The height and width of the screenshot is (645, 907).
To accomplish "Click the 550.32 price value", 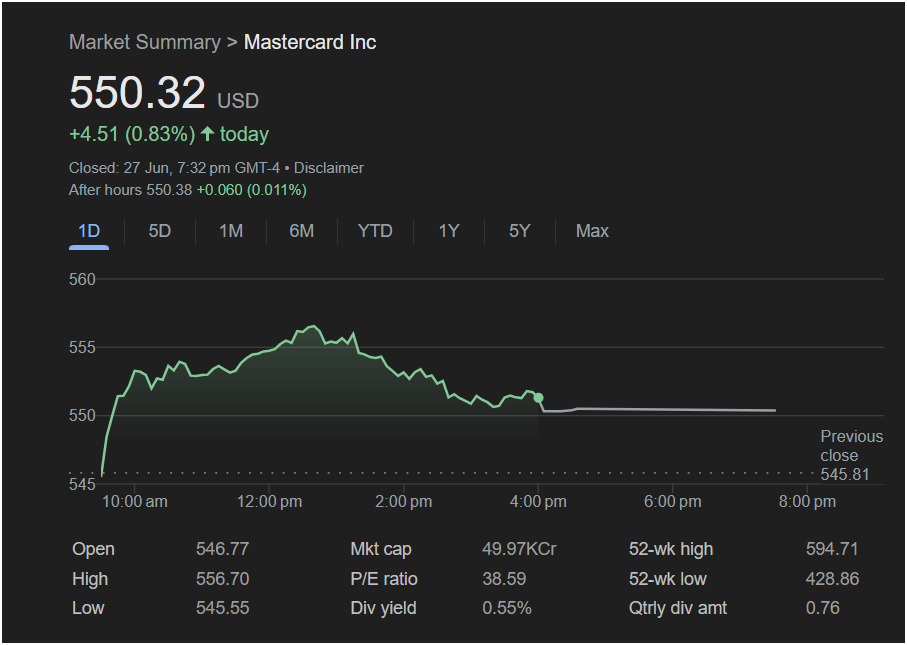I will point(137,93).
